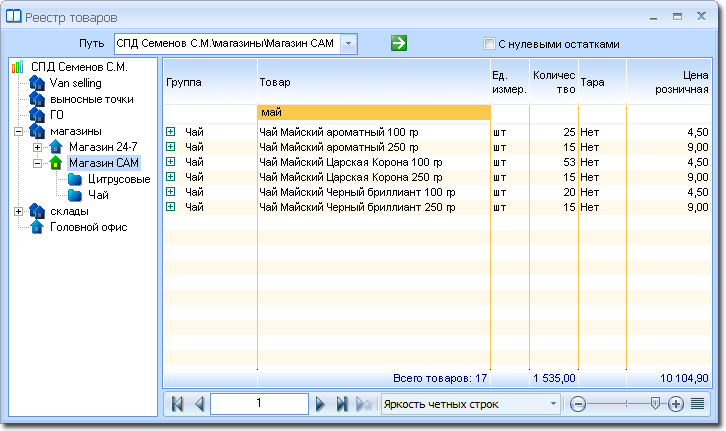The image size is (726, 431).
Task: Click the green arrow go button
Action: pyautogui.click(x=398, y=43)
